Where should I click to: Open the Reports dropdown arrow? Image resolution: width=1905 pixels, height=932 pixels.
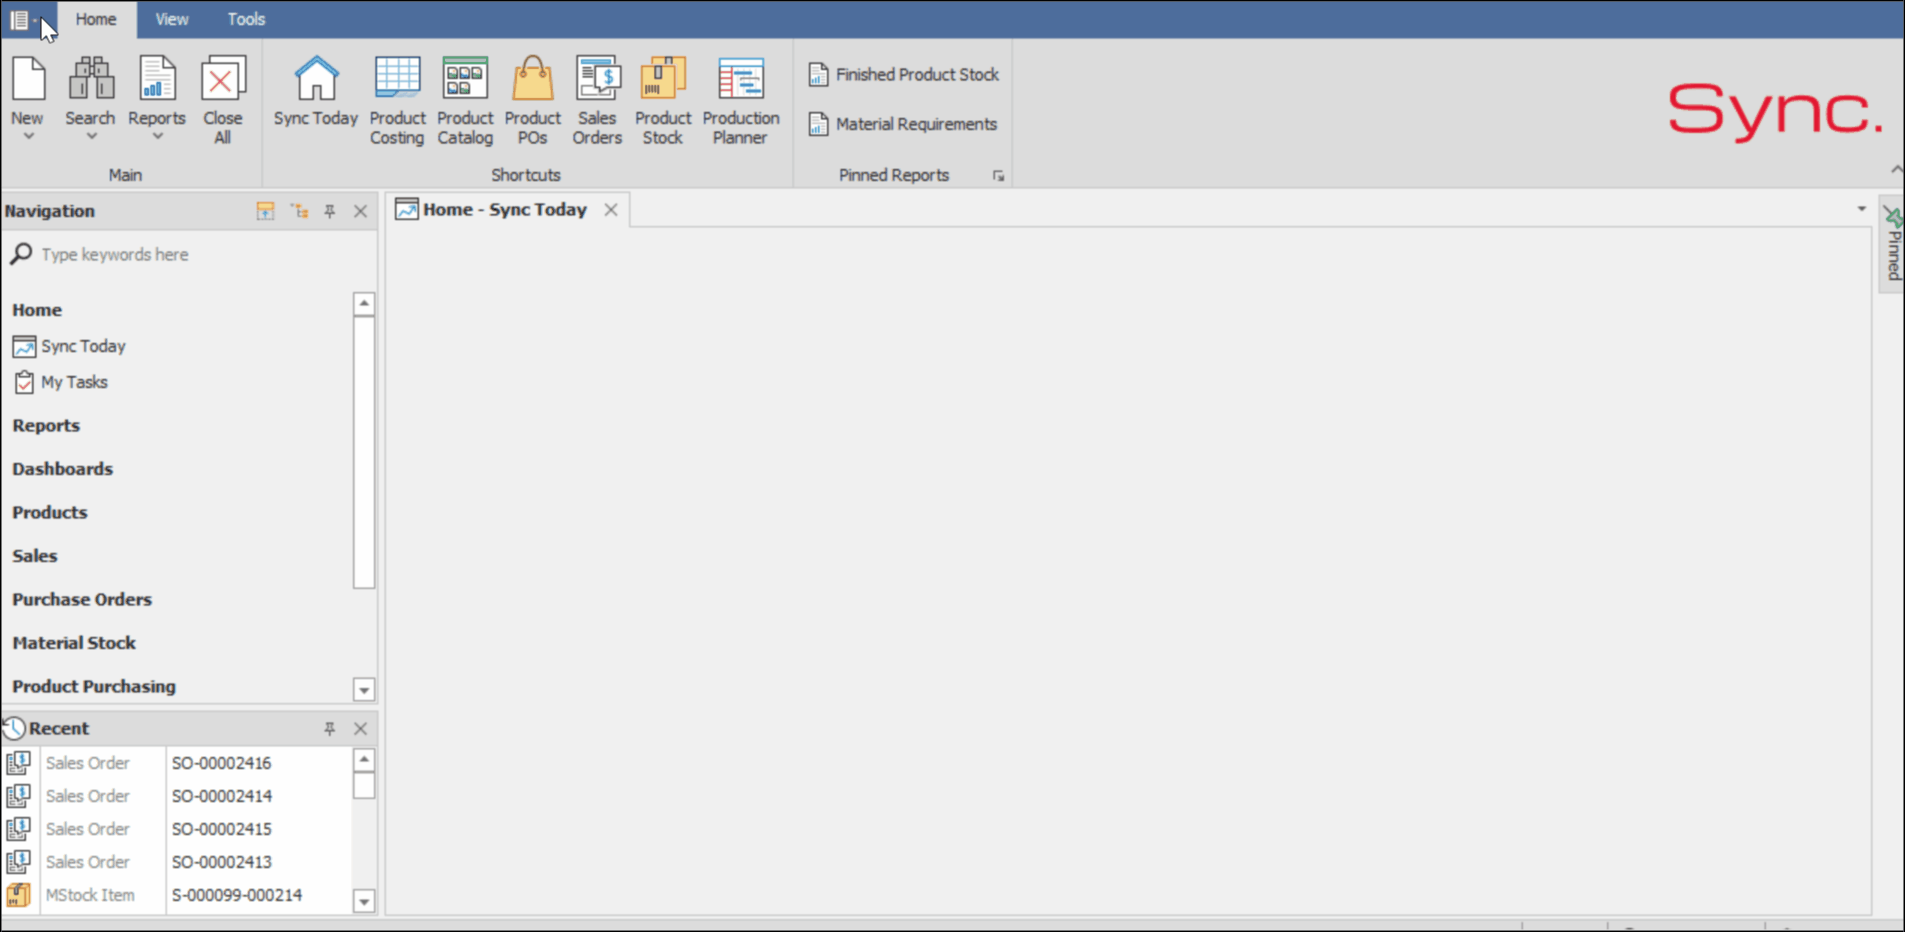click(x=157, y=137)
